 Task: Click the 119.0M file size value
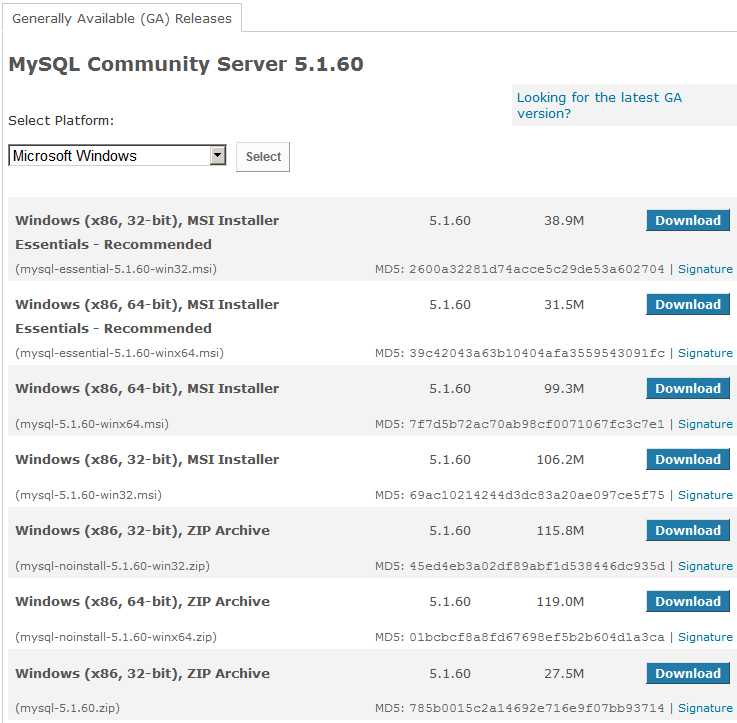560,602
